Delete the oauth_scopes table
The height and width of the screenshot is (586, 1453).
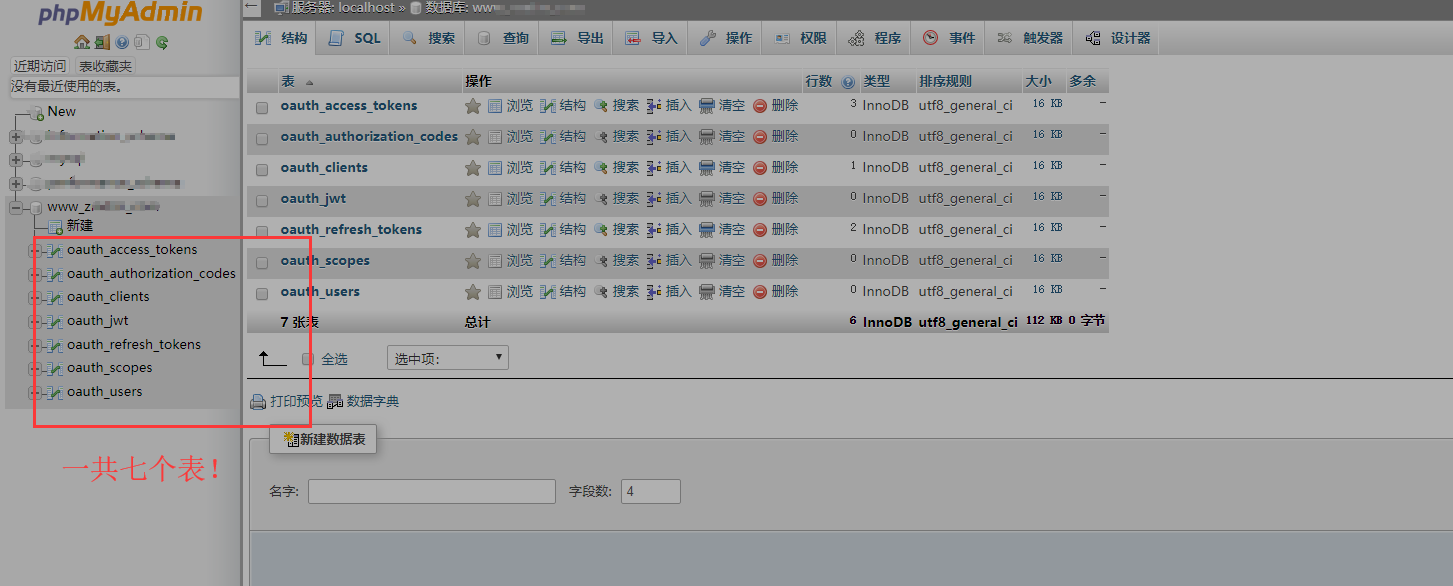pos(775,261)
